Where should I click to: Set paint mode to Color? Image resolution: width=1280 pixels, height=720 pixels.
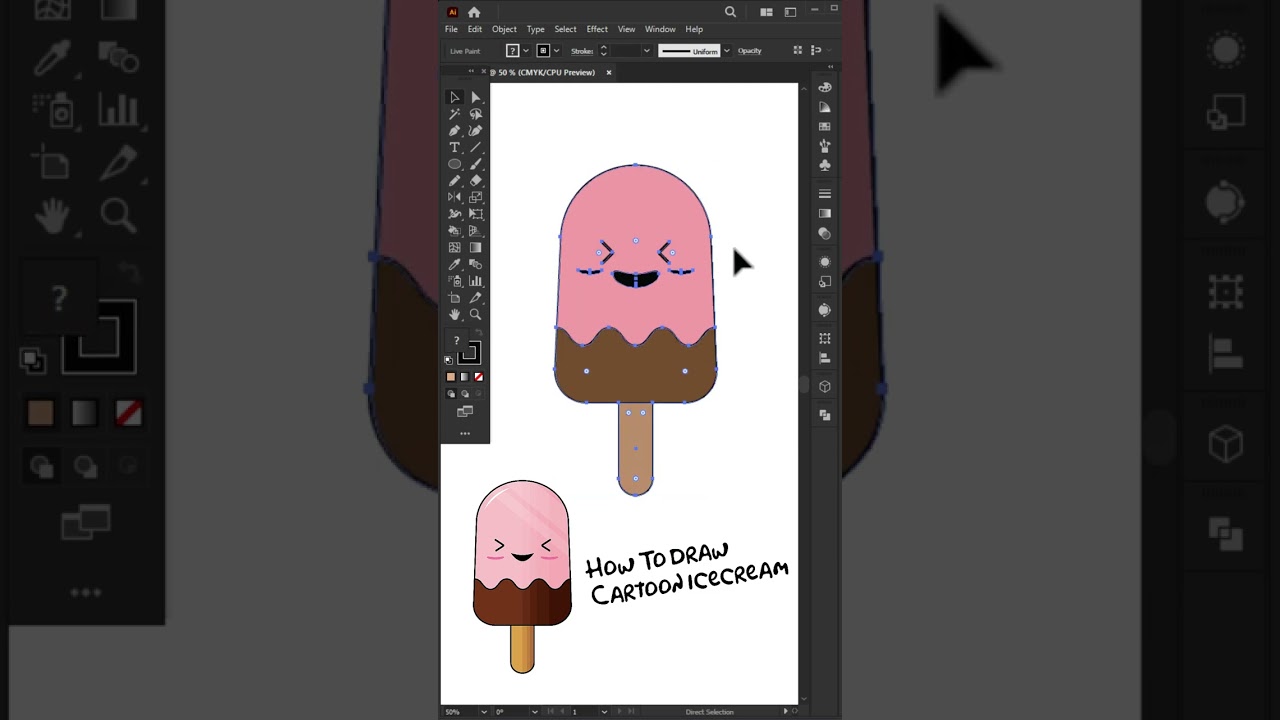(x=451, y=377)
